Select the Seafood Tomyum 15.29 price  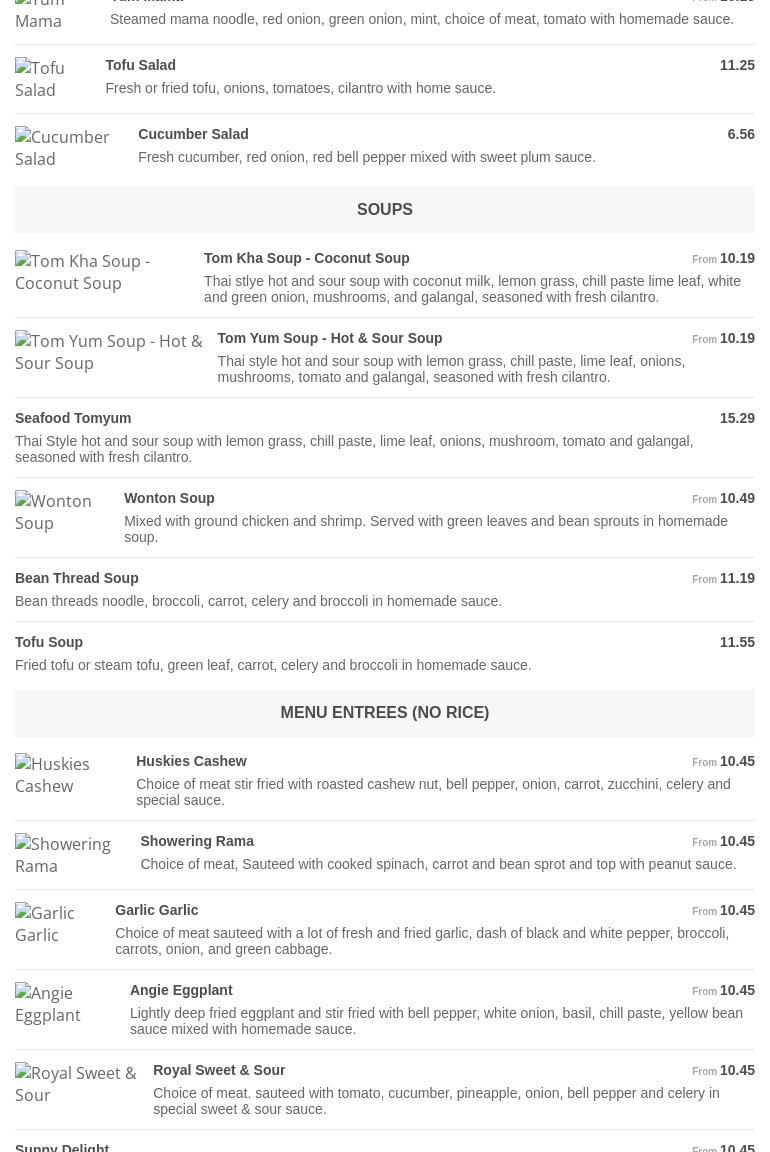[x=737, y=418]
